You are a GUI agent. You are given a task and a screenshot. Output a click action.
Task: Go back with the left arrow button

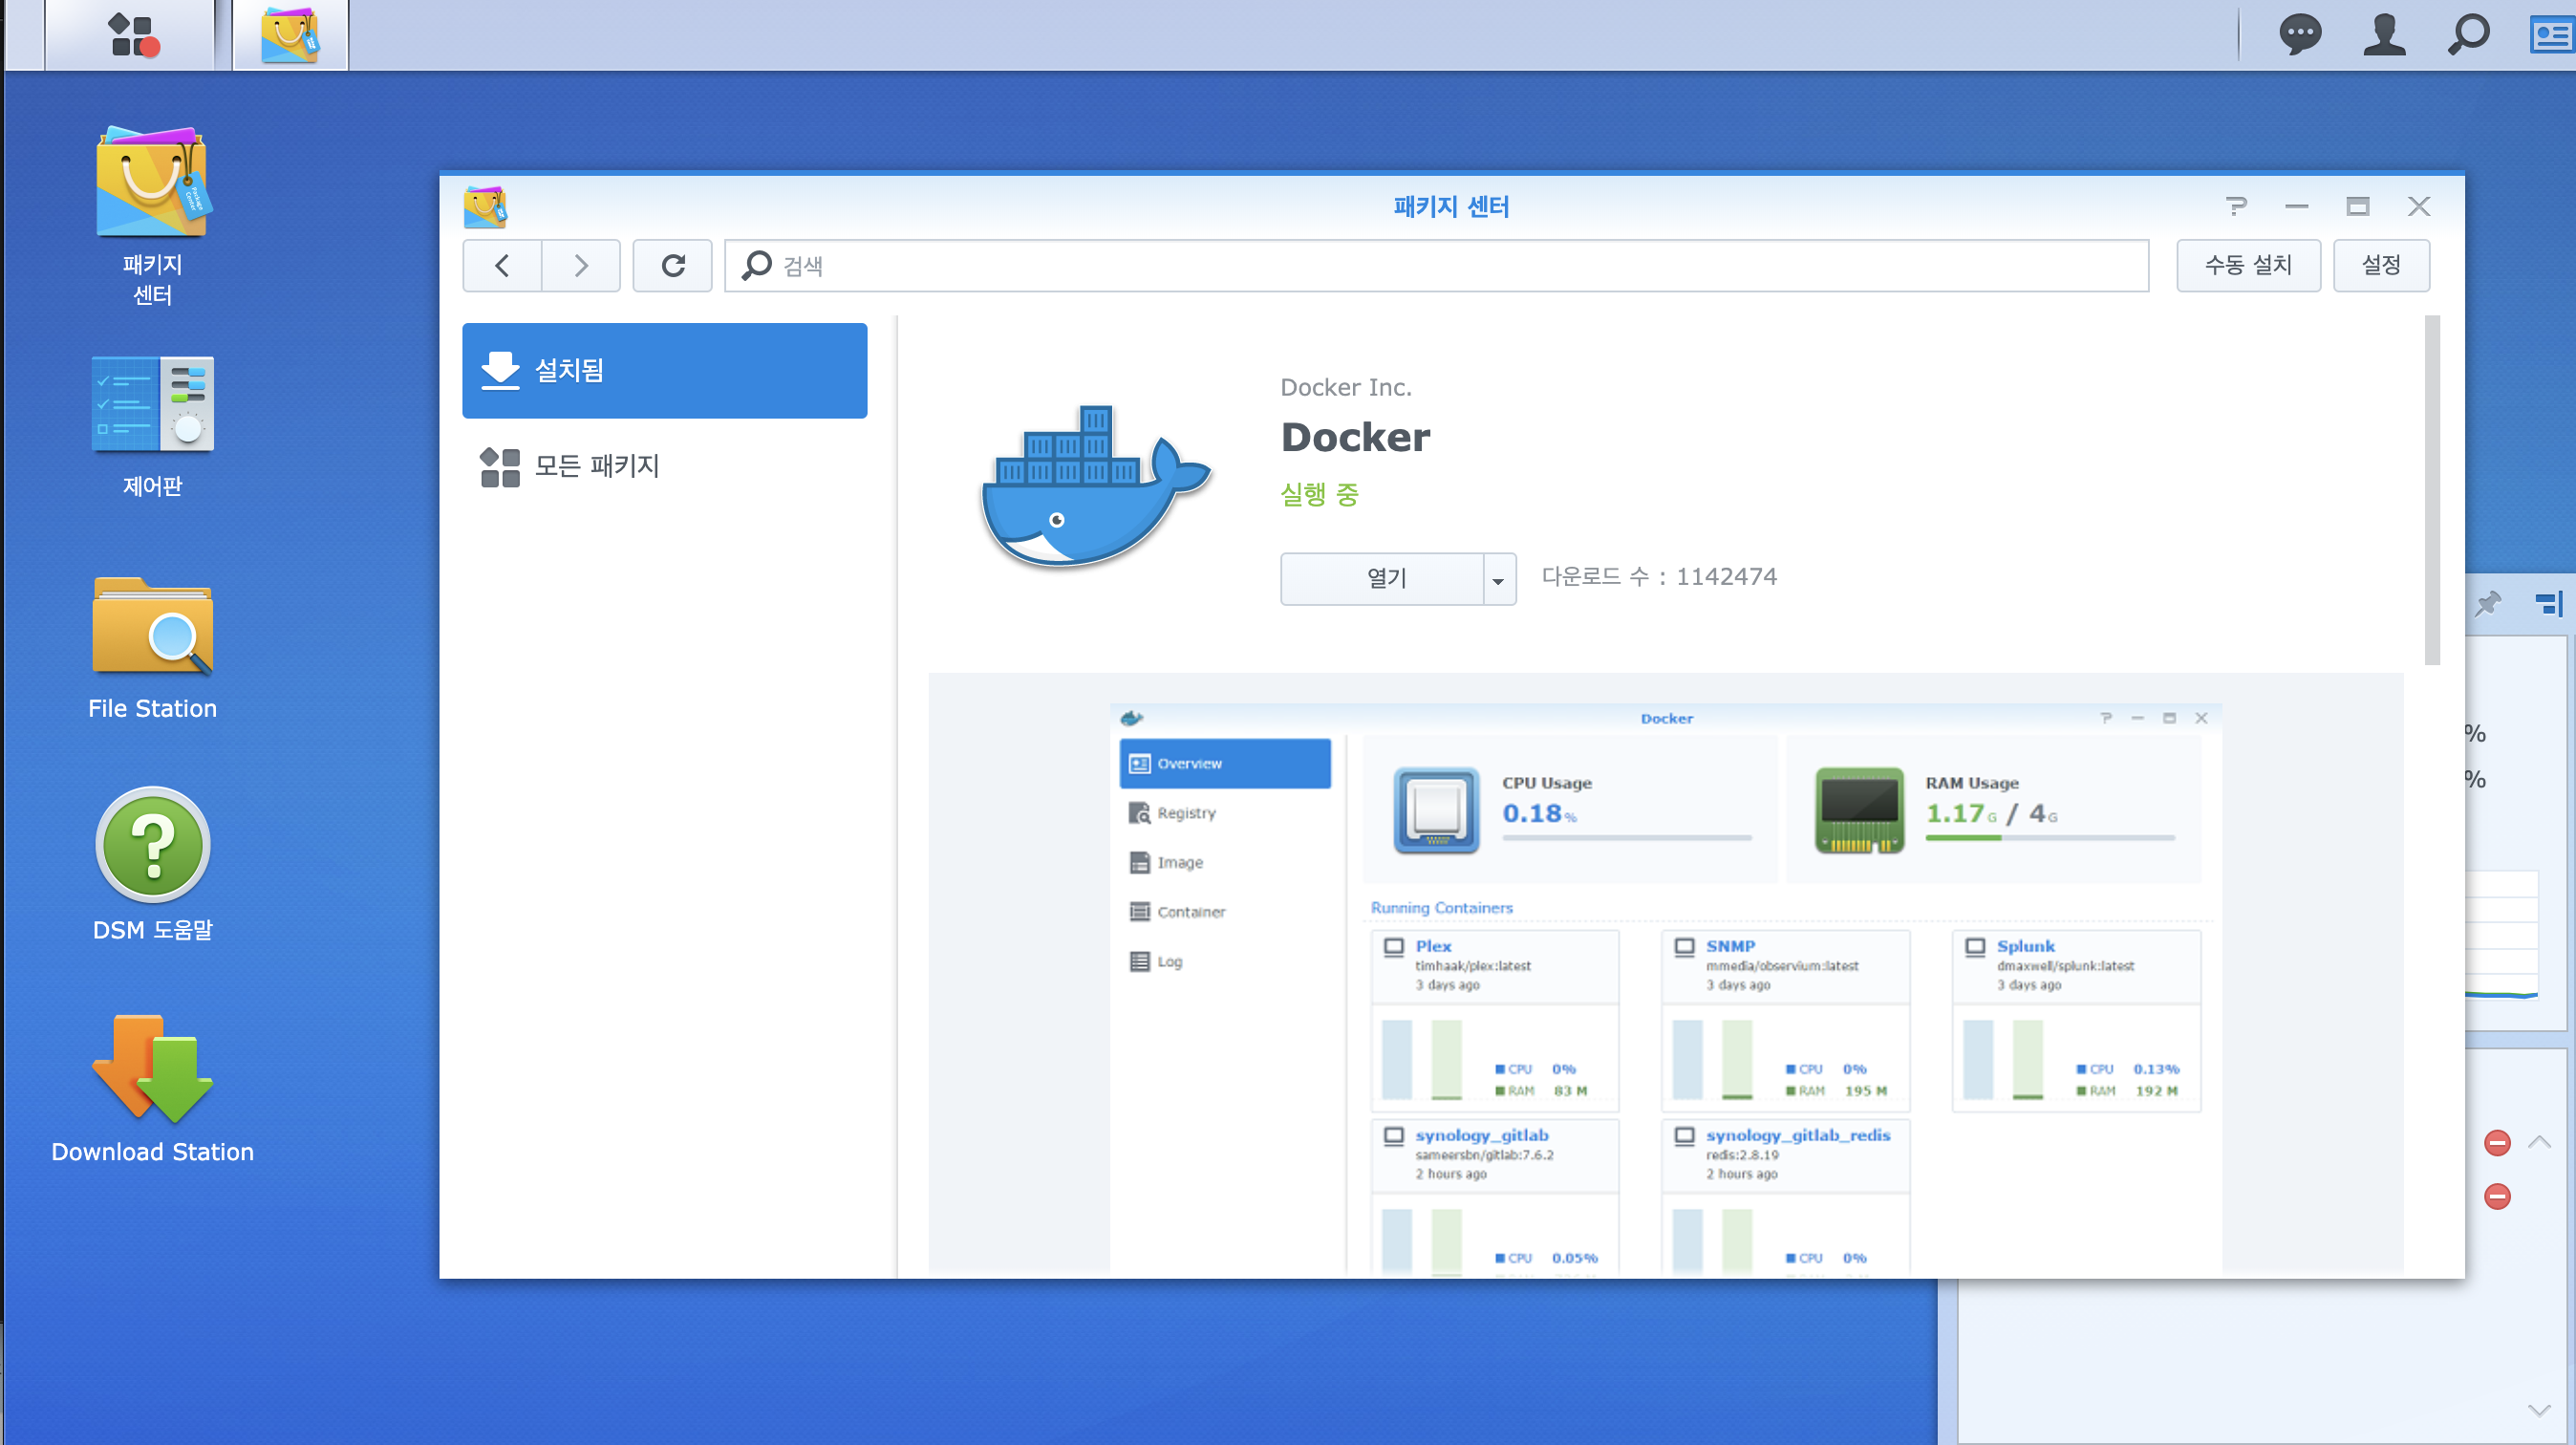[x=502, y=266]
